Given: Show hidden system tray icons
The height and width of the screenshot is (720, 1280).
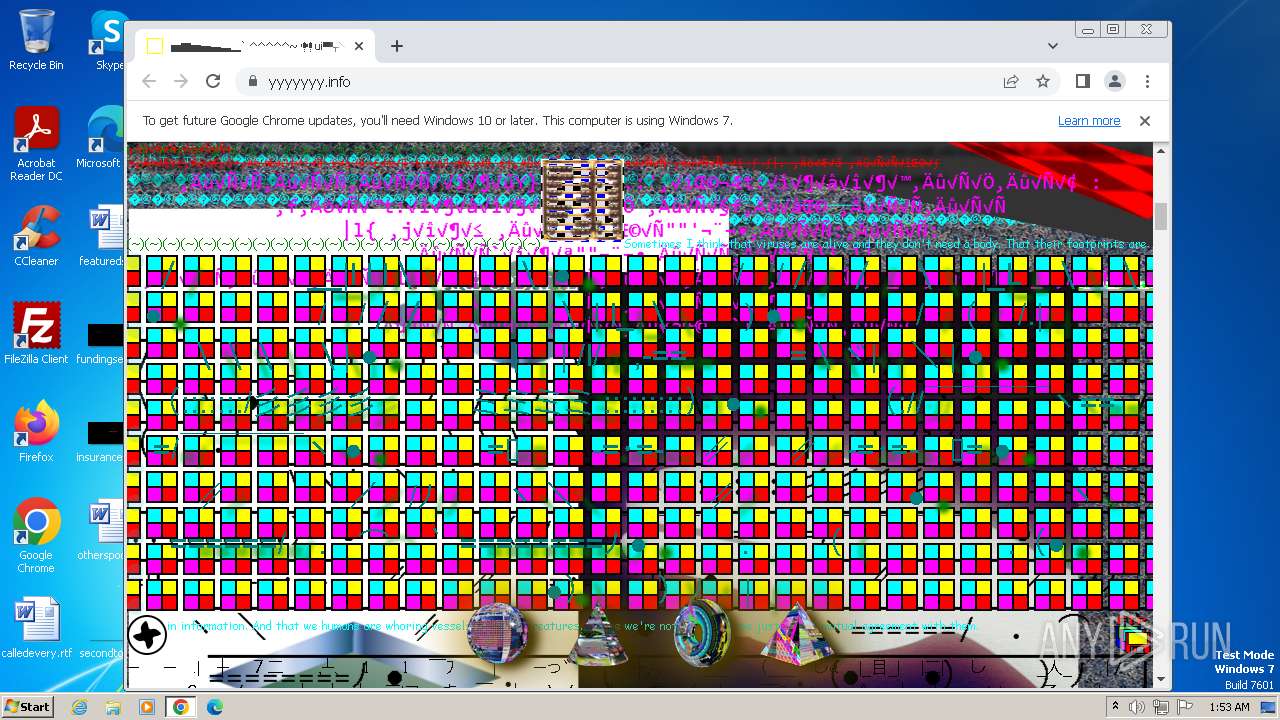Looking at the screenshot, I should [x=1115, y=707].
